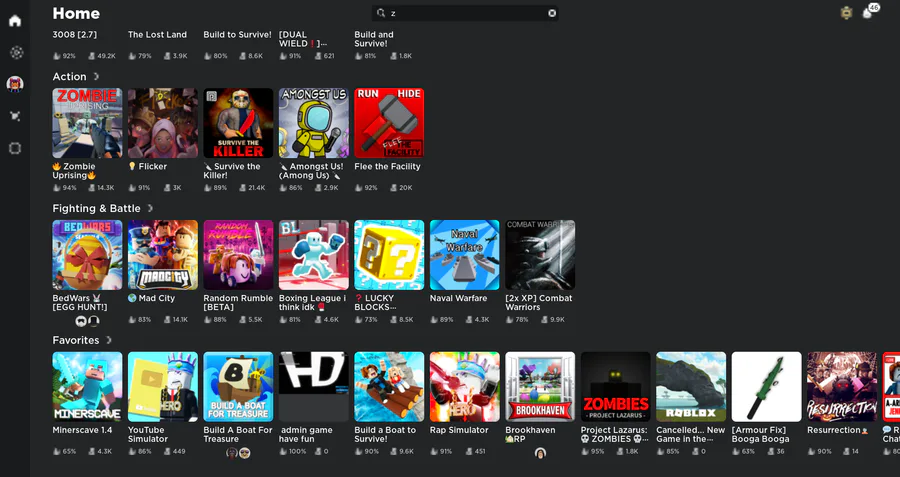The image size is (900, 477).
Task: Open the Booga Booga knife thumbnail
Action: (767, 387)
